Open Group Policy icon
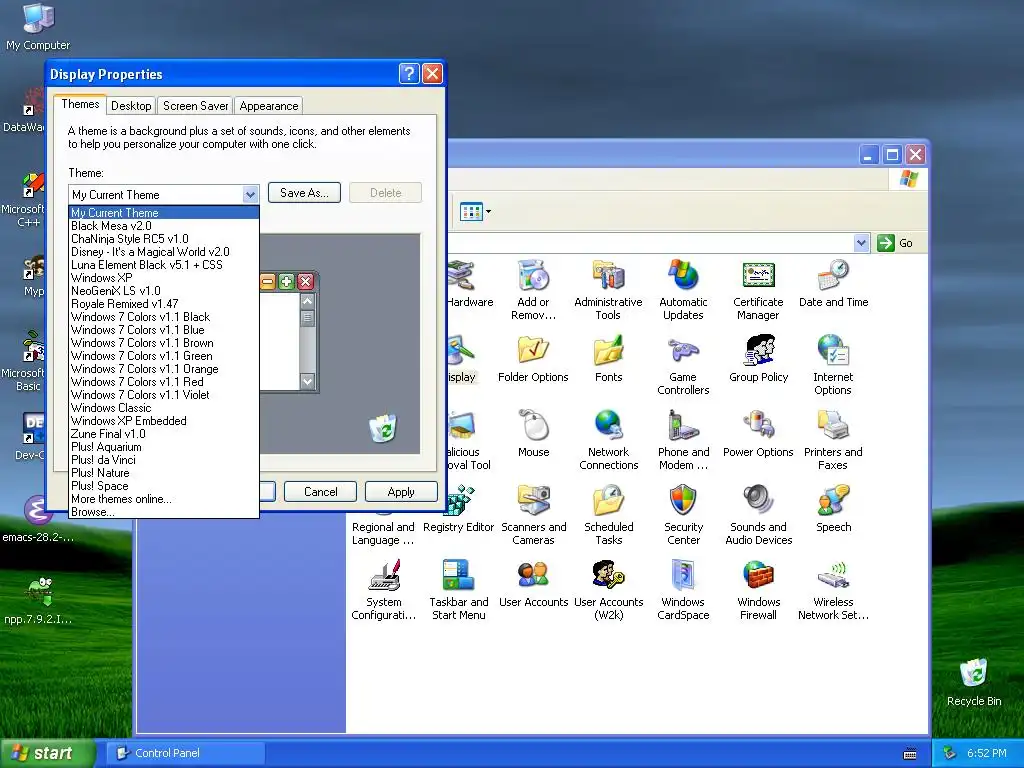This screenshot has height=768, width=1024. coord(758,359)
